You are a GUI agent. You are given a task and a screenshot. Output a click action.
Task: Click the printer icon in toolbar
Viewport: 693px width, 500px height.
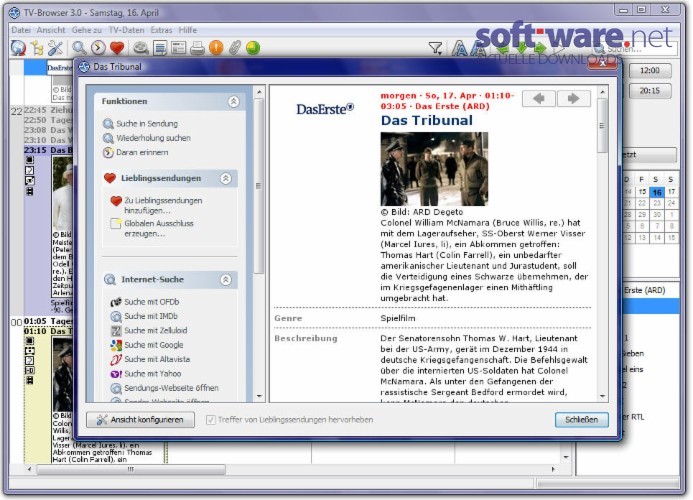coord(197,48)
